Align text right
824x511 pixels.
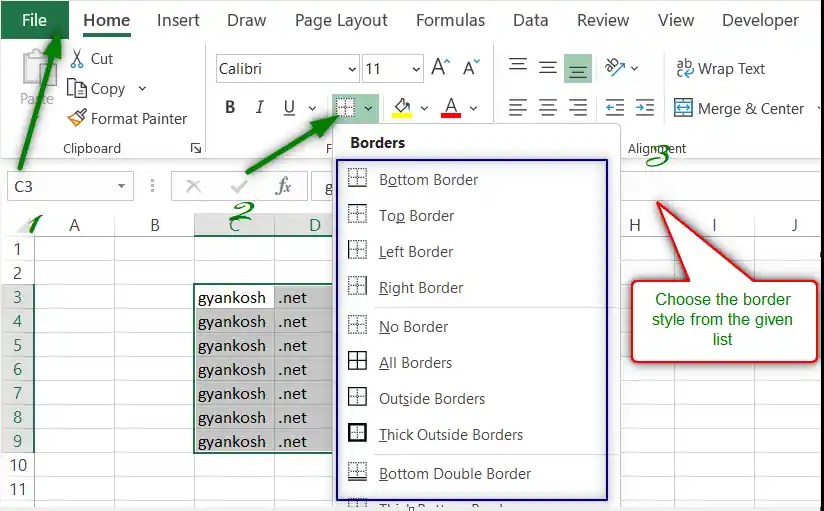tap(578, 108)
